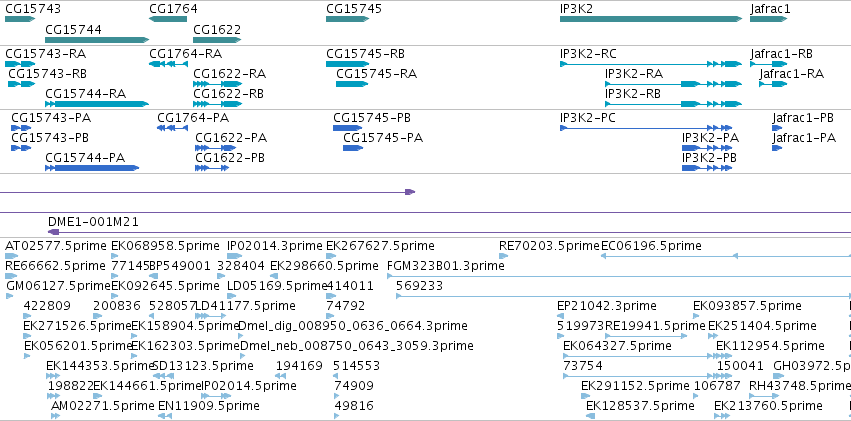Click the long IP3K2 gene bar
Screen dimensions: 851x421
coord(651,19)
